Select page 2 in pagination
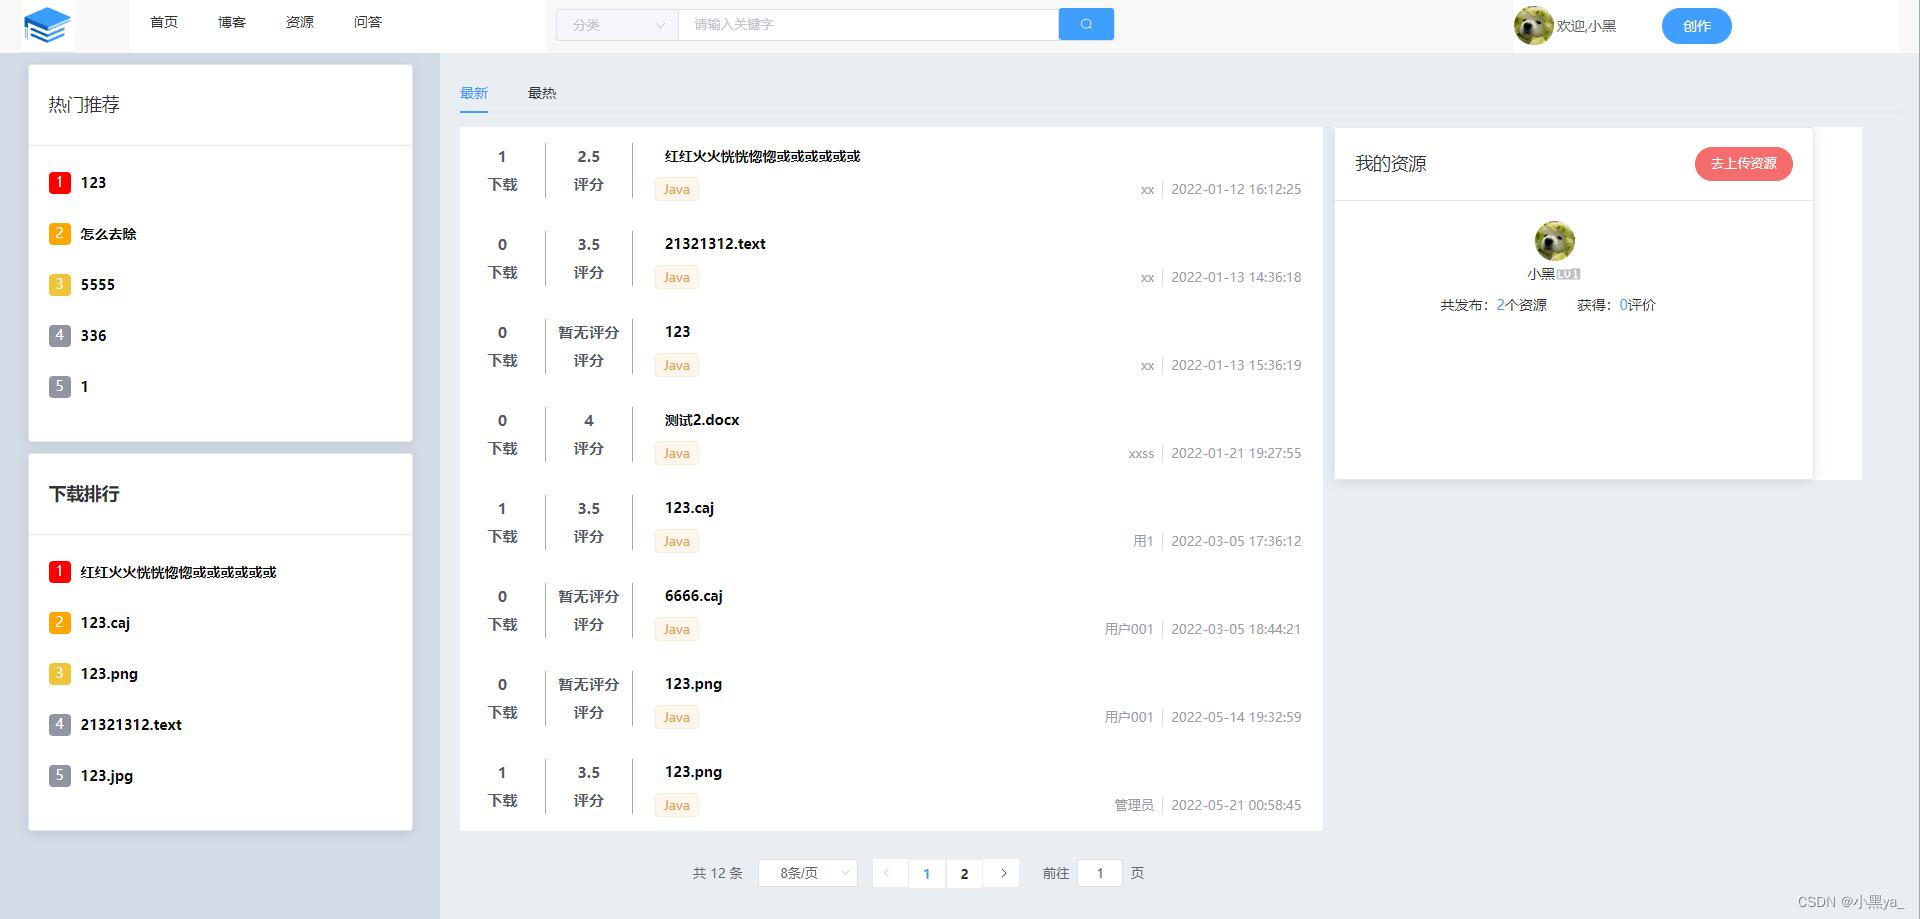Viewport: 1920px width, 919px height. (x=964, y=873)
